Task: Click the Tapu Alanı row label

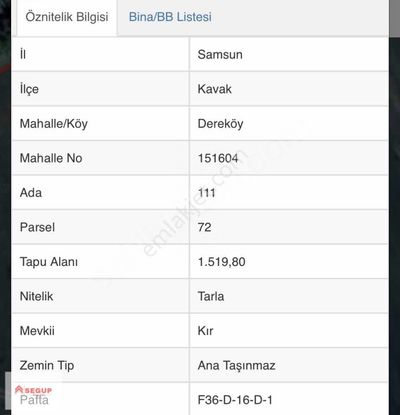Action: (49, 262)
